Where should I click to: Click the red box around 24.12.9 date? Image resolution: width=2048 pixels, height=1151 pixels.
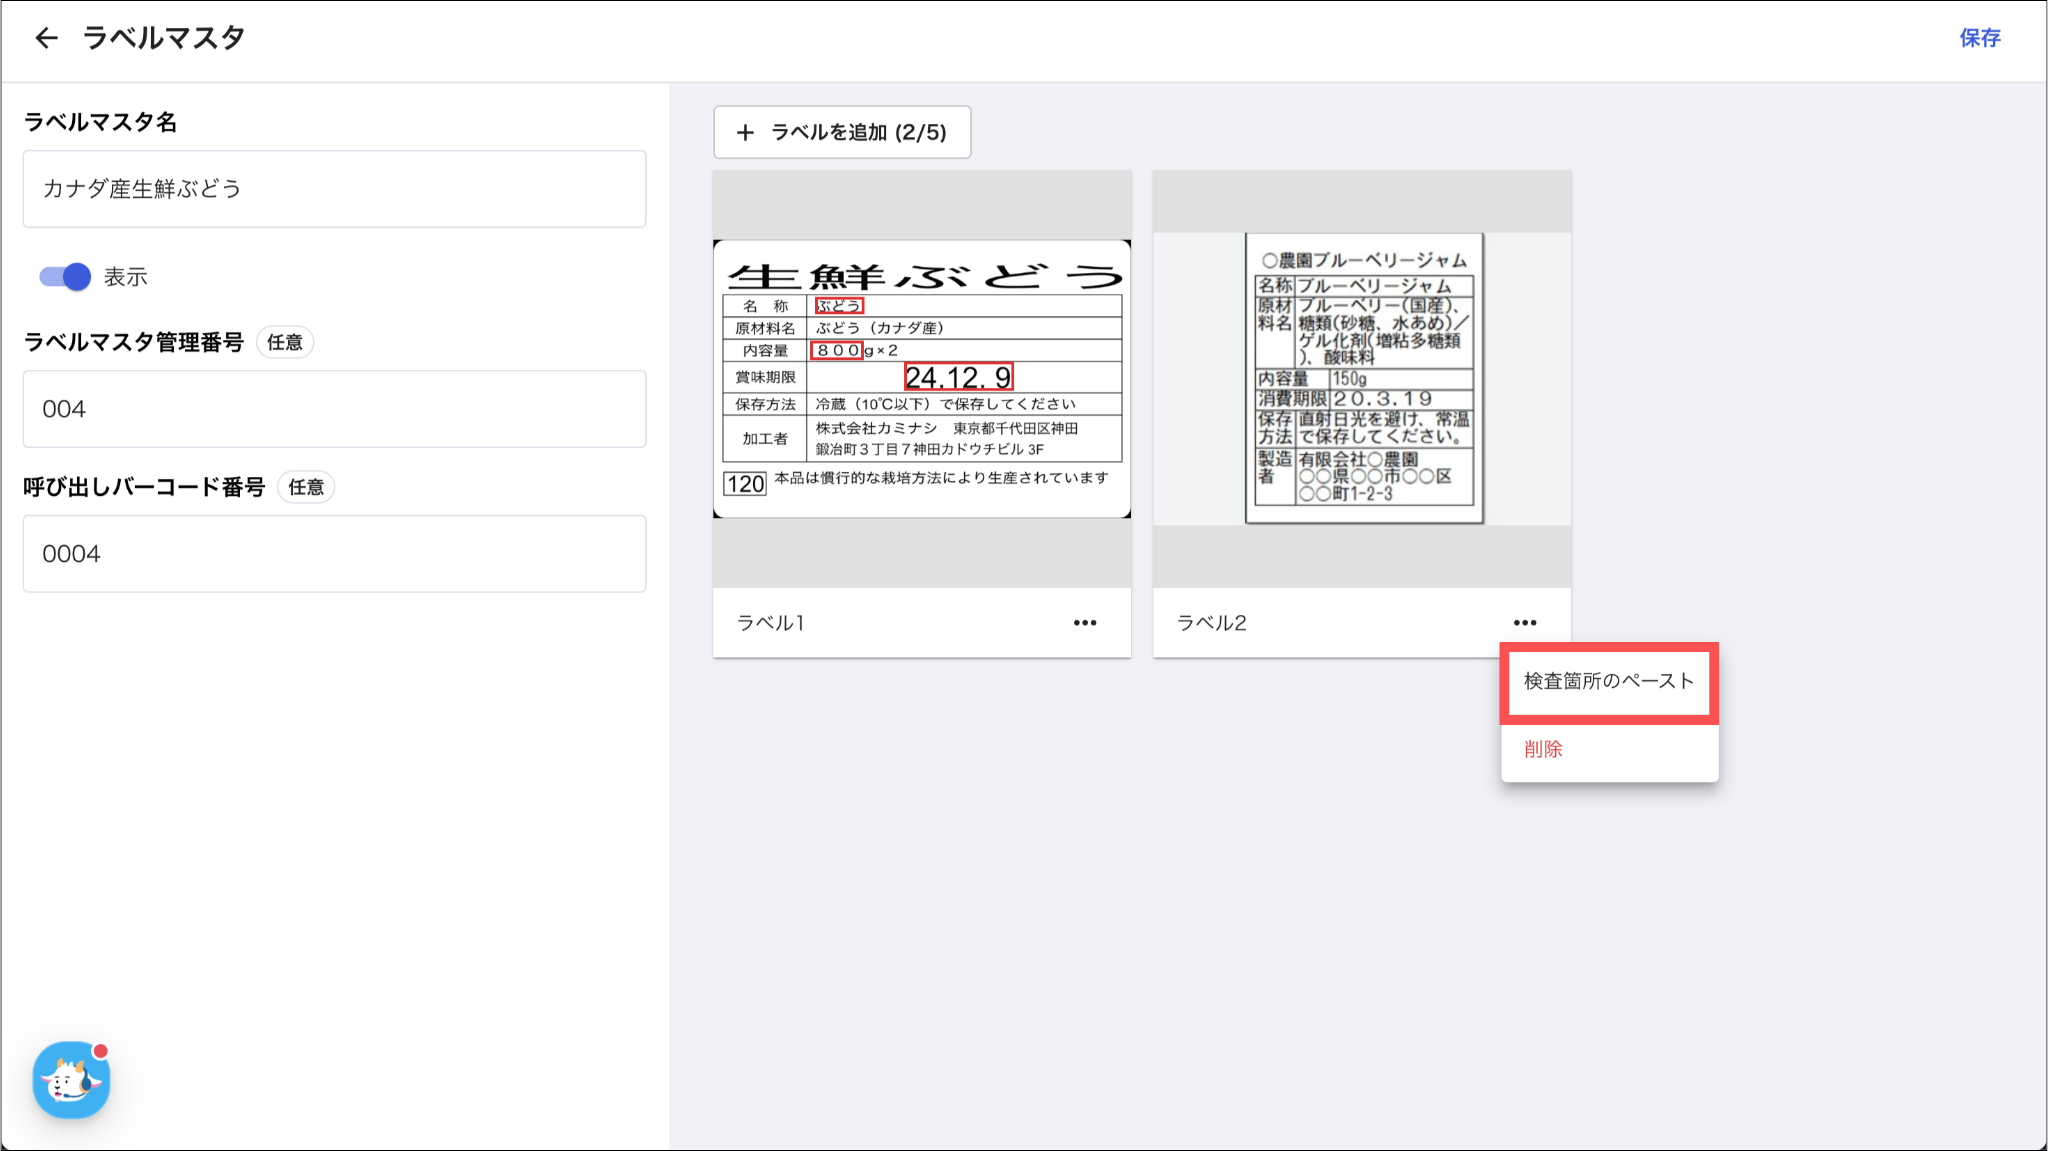point(958,377)
